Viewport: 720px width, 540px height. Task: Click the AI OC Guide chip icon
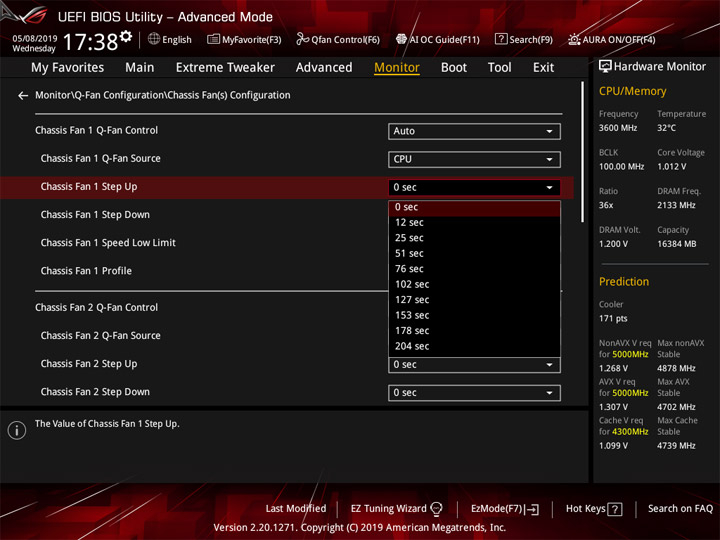[x=401, y=39]
